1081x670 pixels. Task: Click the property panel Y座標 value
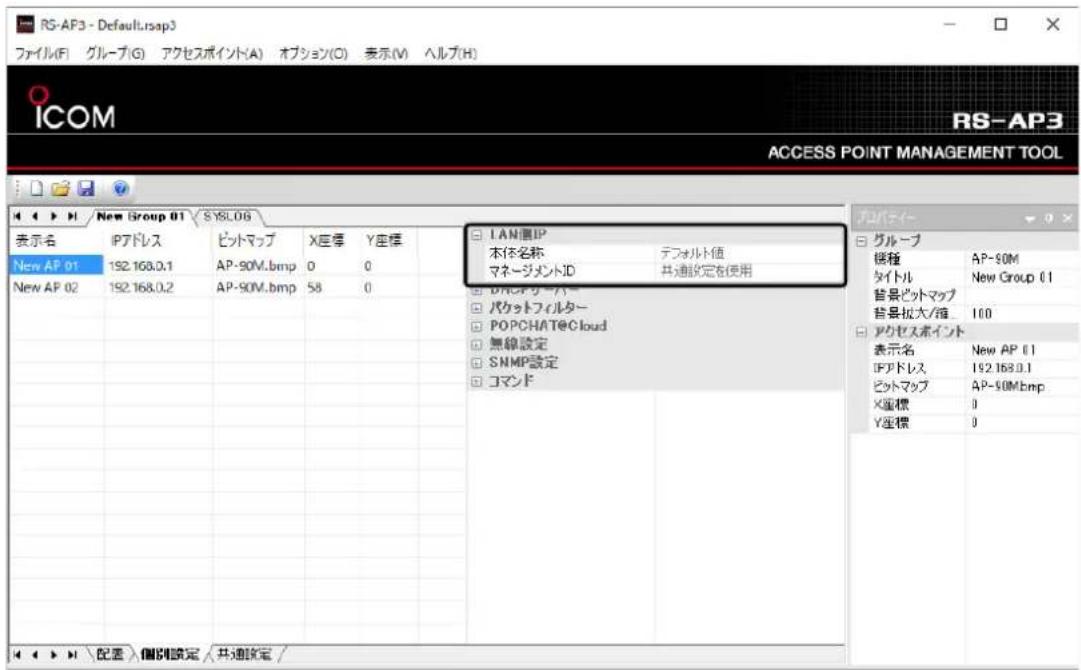pyautogui.click(x=1023, y=423)
